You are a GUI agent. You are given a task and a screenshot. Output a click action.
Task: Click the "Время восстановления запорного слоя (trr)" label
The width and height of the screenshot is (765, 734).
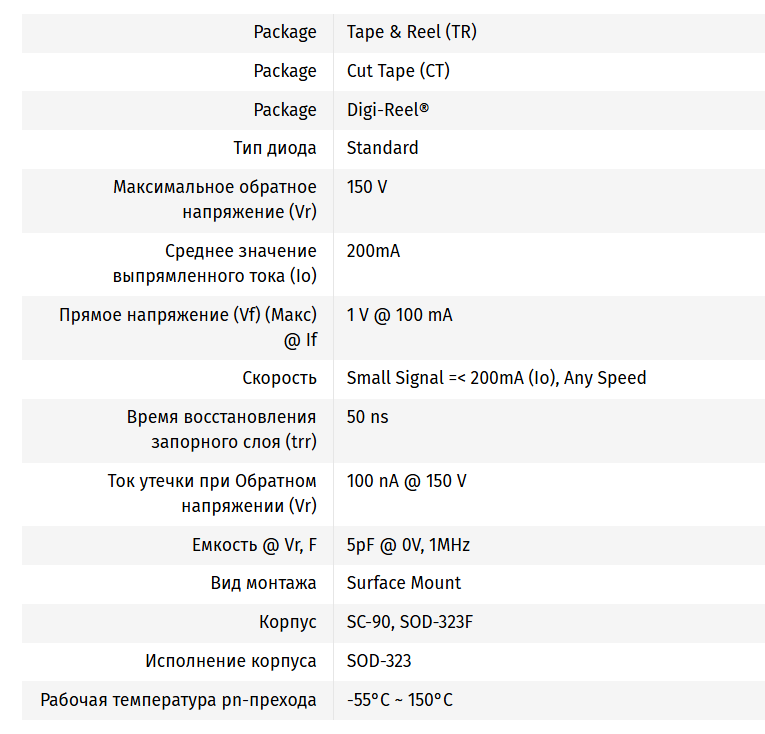coord(221,429)
